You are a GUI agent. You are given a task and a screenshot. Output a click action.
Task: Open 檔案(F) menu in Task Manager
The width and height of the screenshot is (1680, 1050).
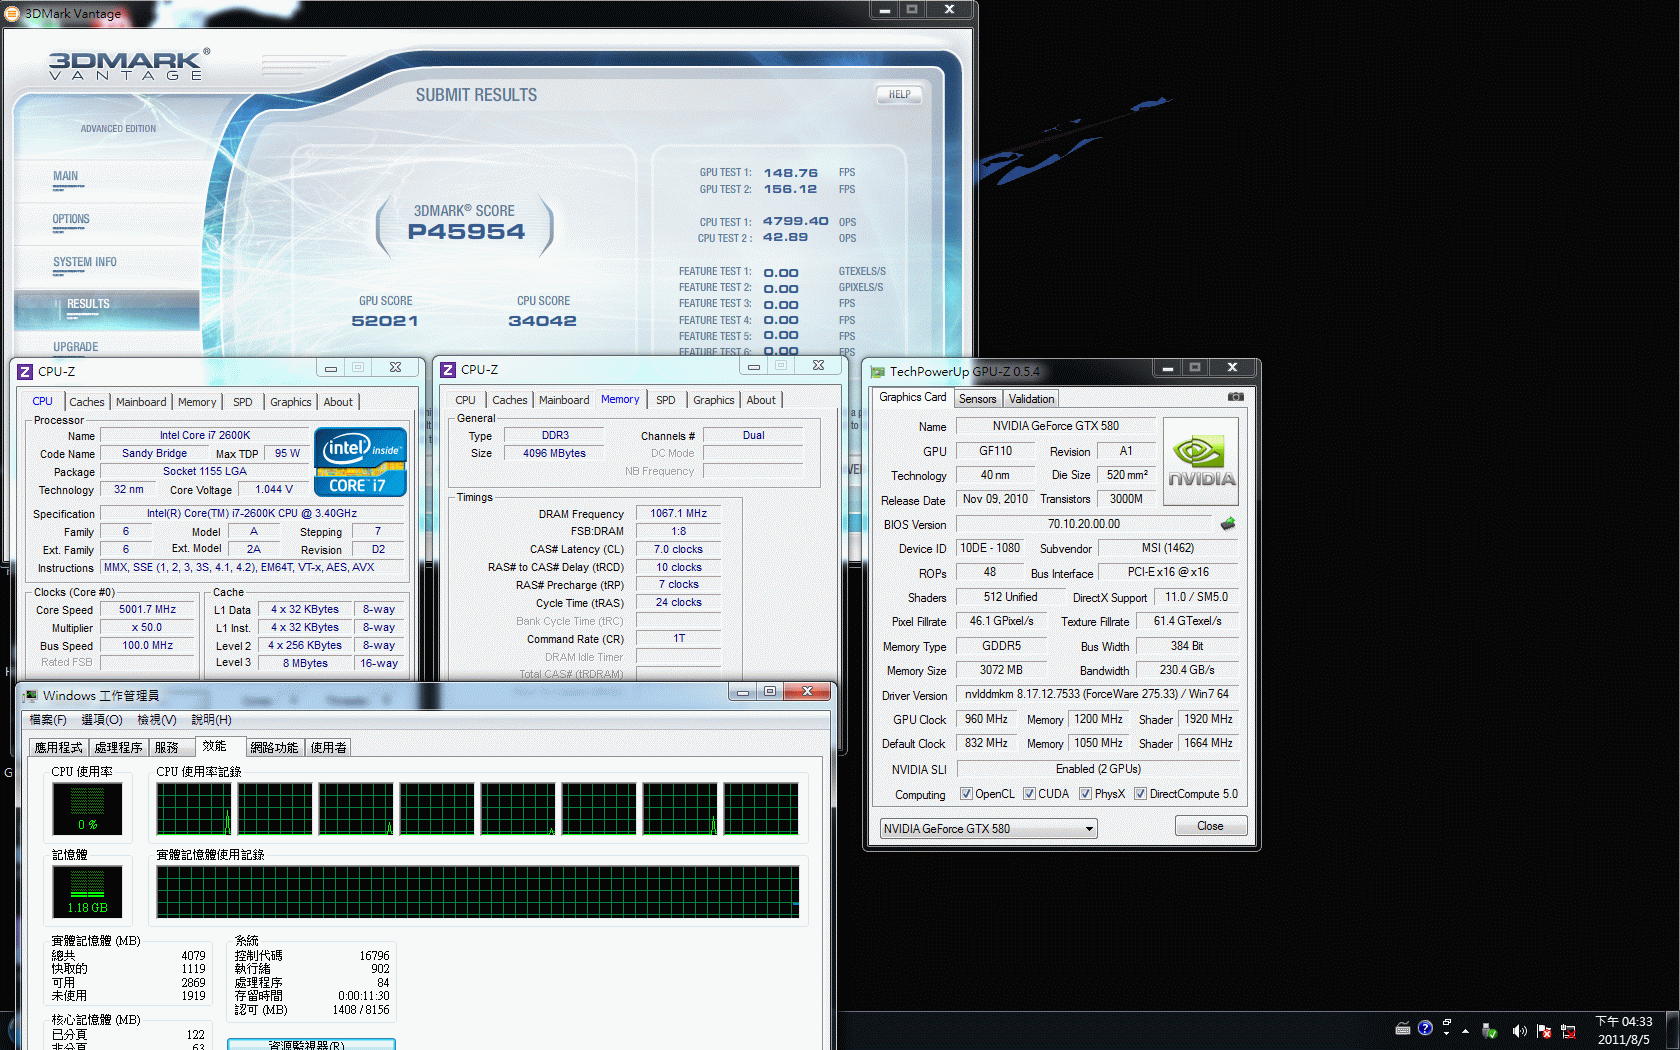point(48,720)
